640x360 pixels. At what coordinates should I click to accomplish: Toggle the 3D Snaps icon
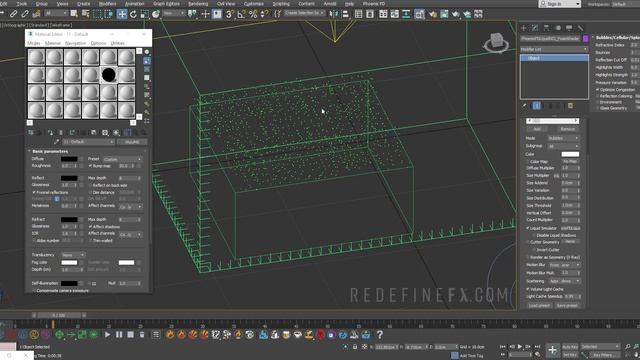[x=230, y=14]
